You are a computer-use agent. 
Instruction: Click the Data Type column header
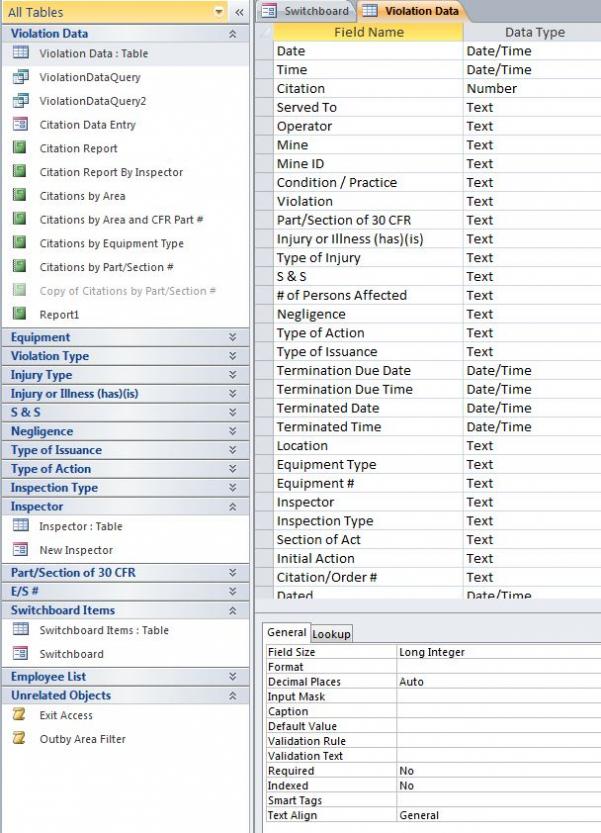(533, 32)
